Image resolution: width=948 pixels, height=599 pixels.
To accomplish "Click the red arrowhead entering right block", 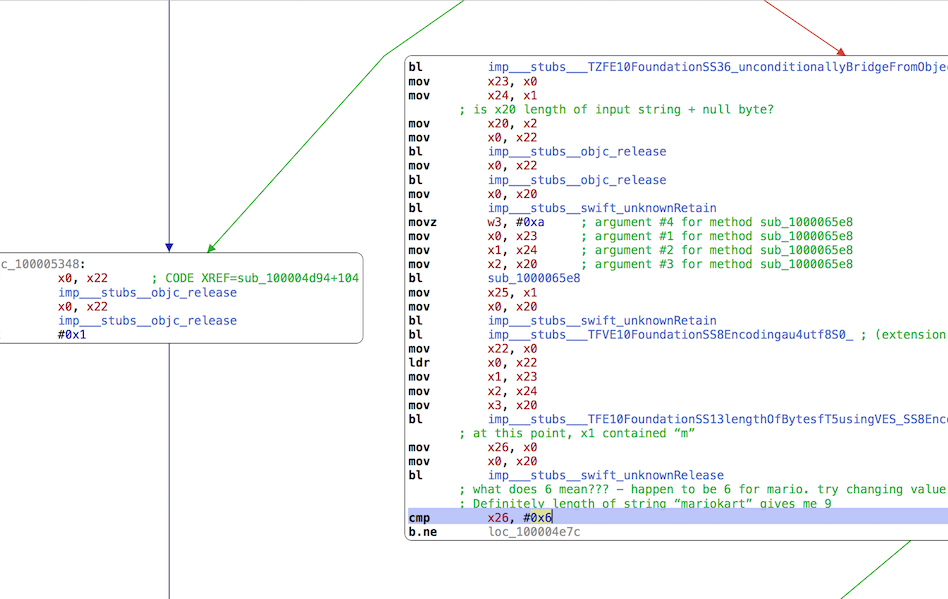I will pos(841,51).
